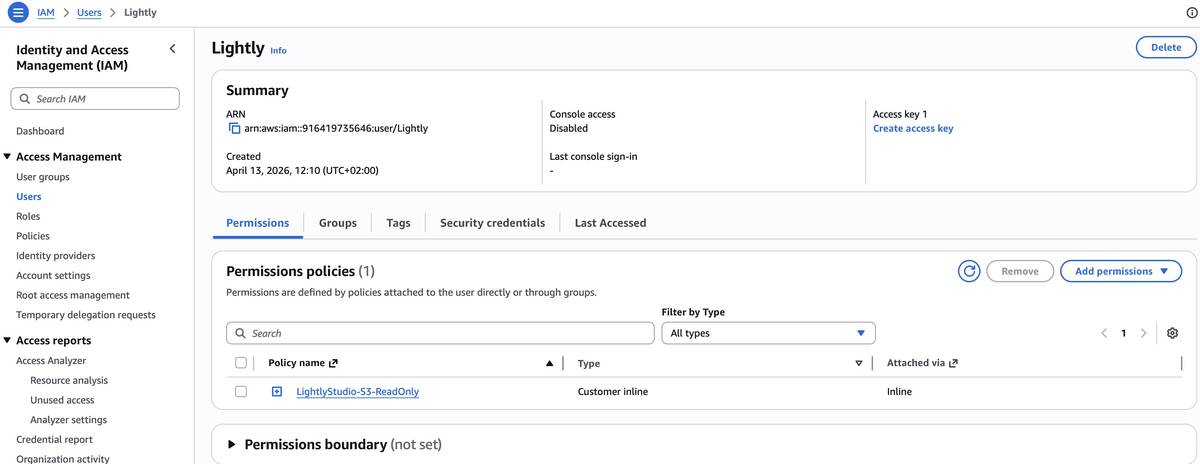Copy the user ARN with the copy icon
The image size is (1200, 464).
(234, 129)
